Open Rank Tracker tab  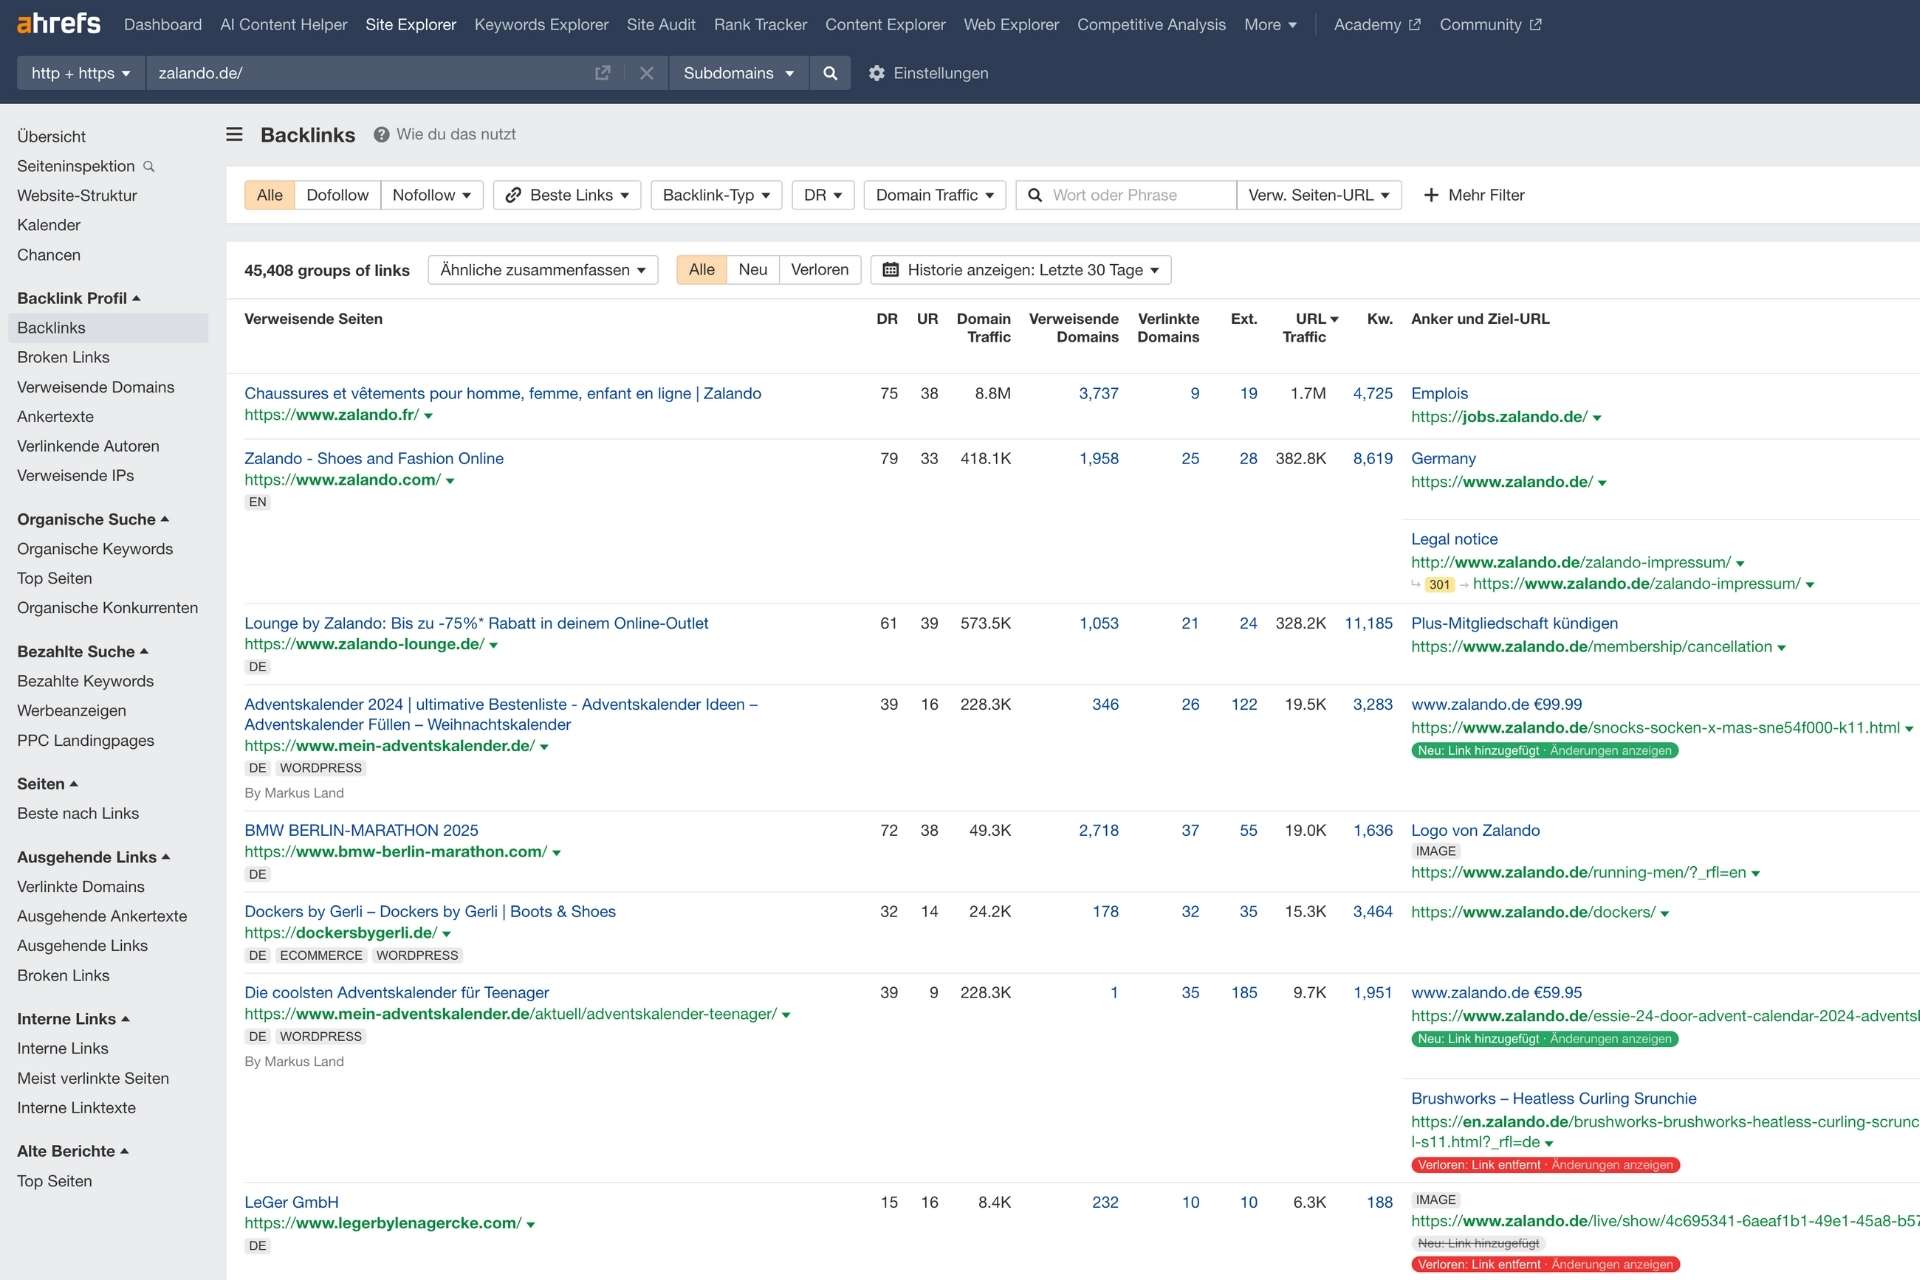click(760, 25)
